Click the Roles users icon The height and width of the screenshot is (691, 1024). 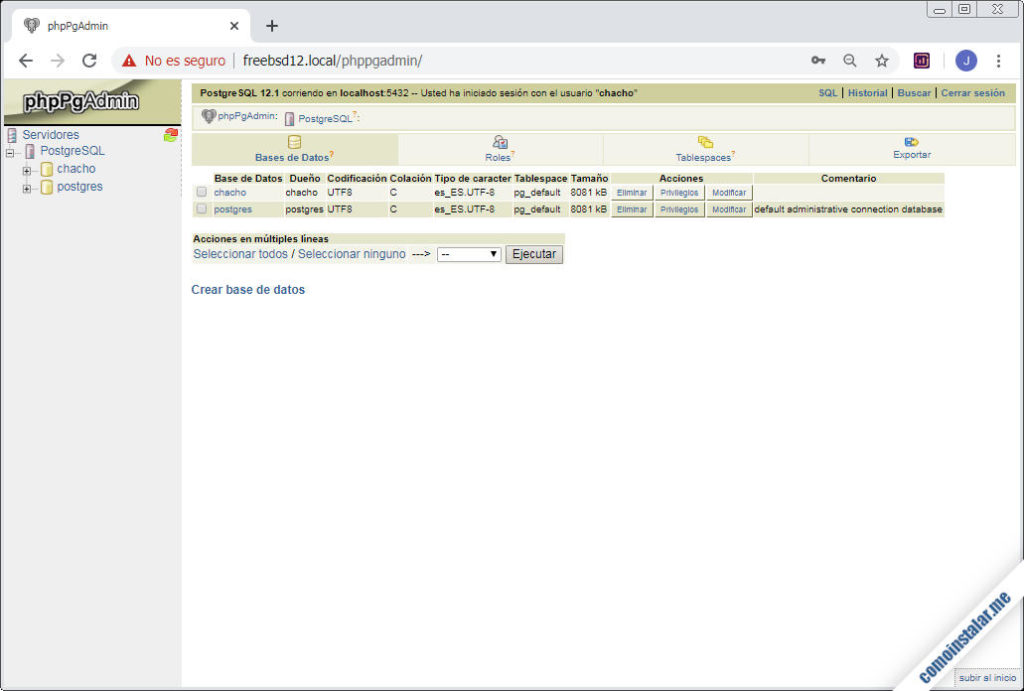coord(500,142)
